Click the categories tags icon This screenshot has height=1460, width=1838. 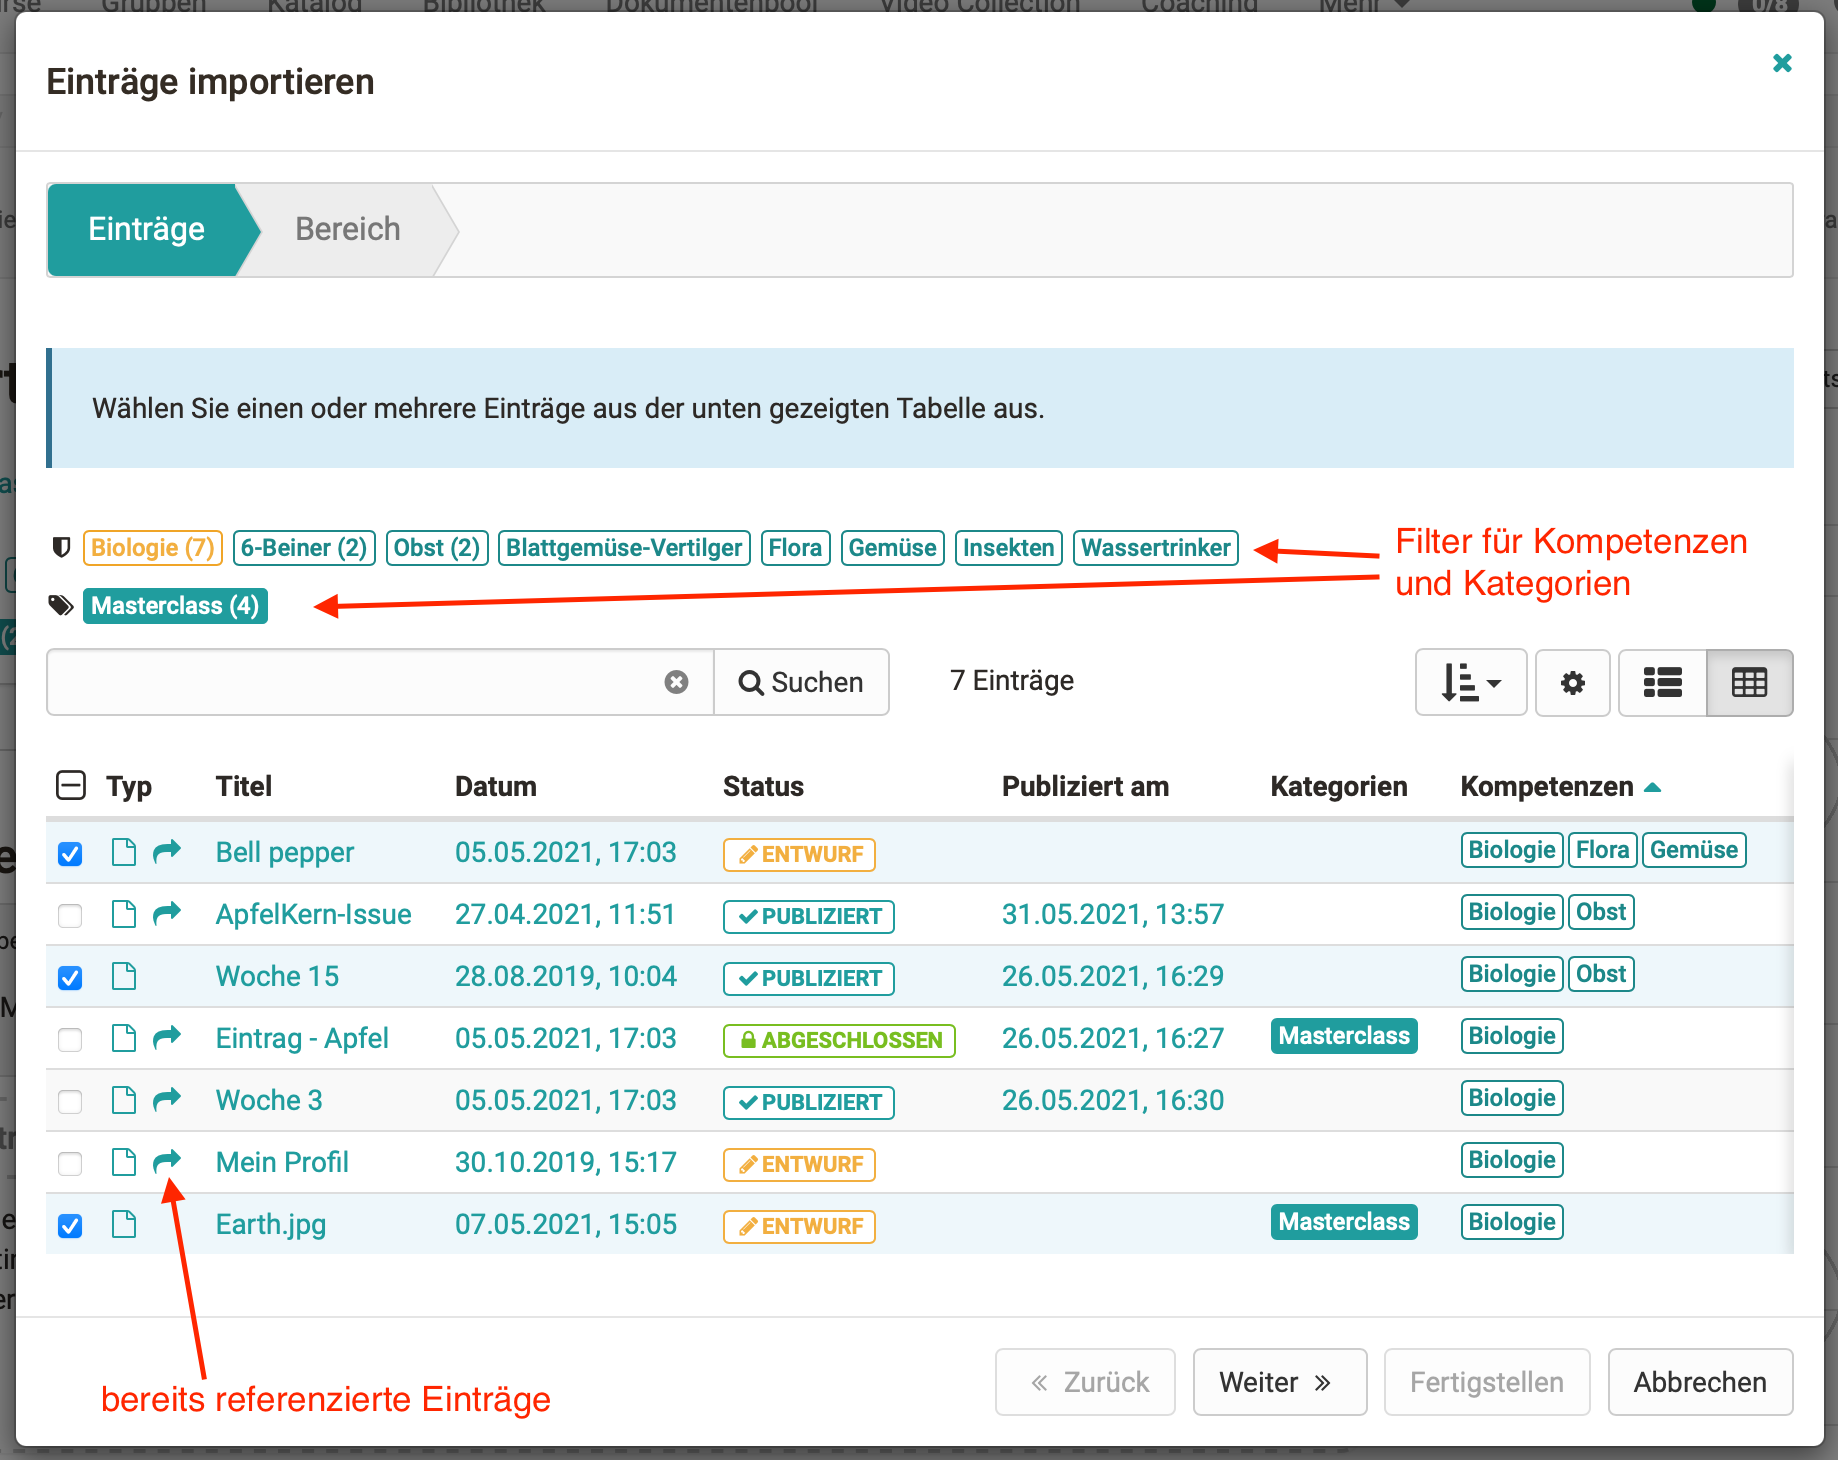click(61, 606)
